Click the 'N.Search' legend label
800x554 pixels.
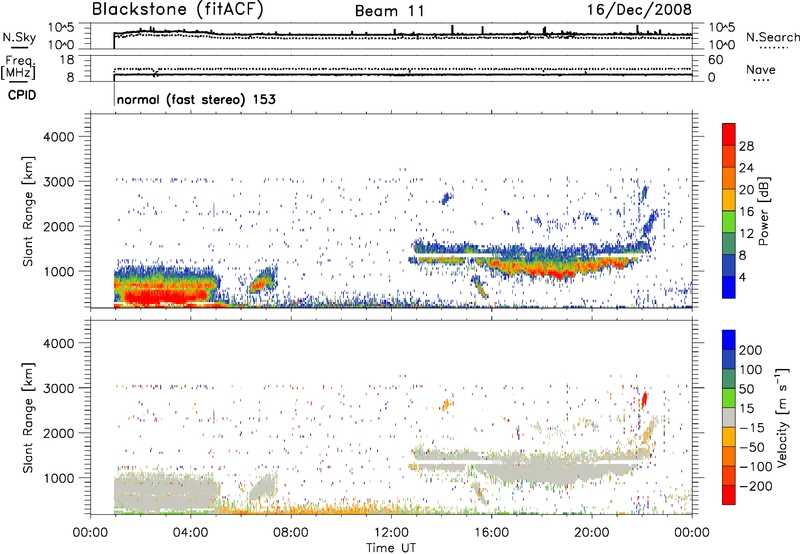click(772, 37)
